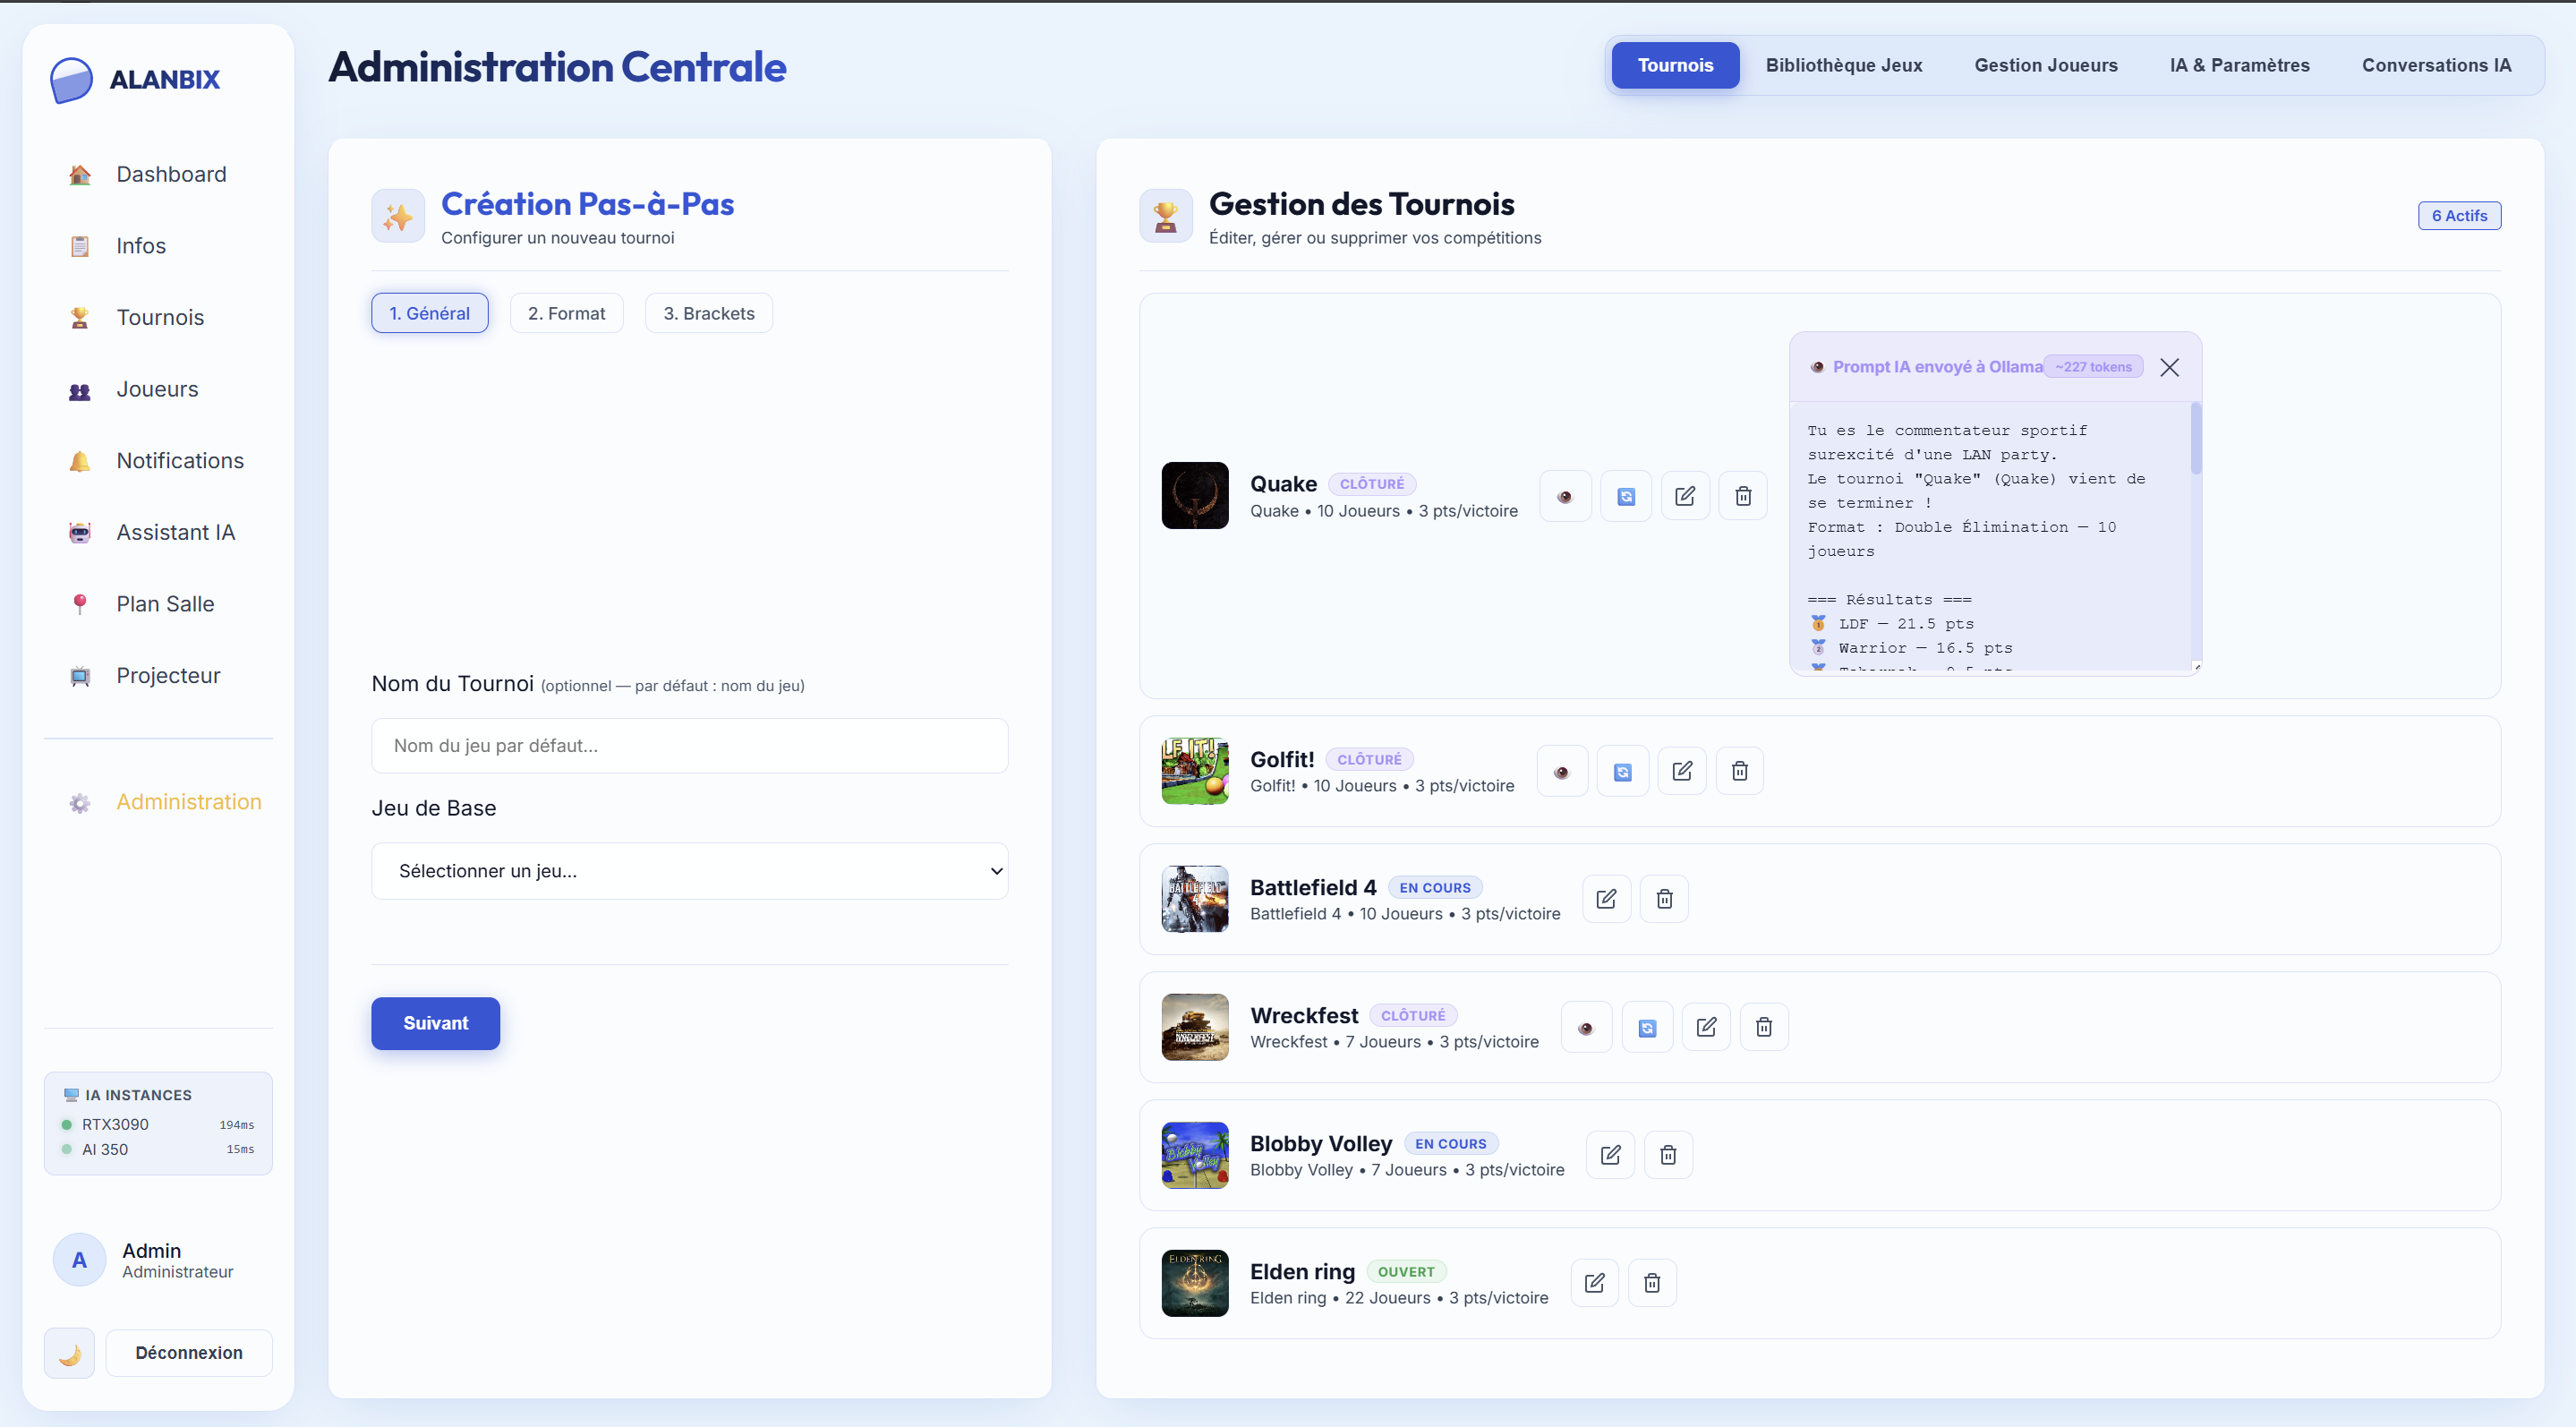Open Plan Salle in the sidebar
2576x1427 pixels.
click(x=158, y=604)
